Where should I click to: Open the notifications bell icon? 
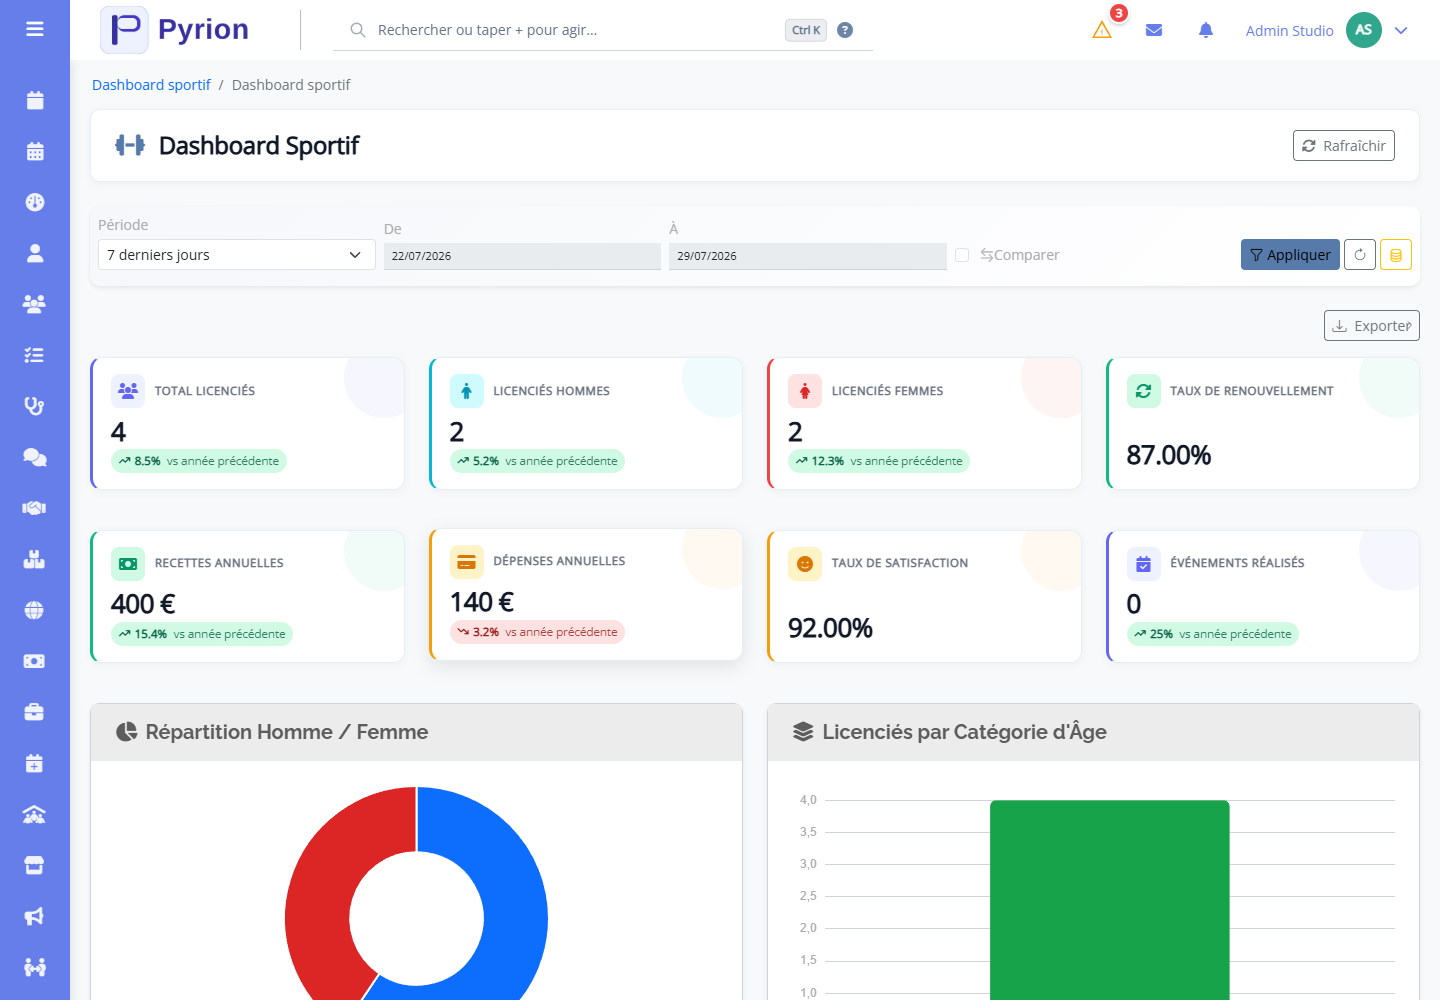click(1206, 30)
